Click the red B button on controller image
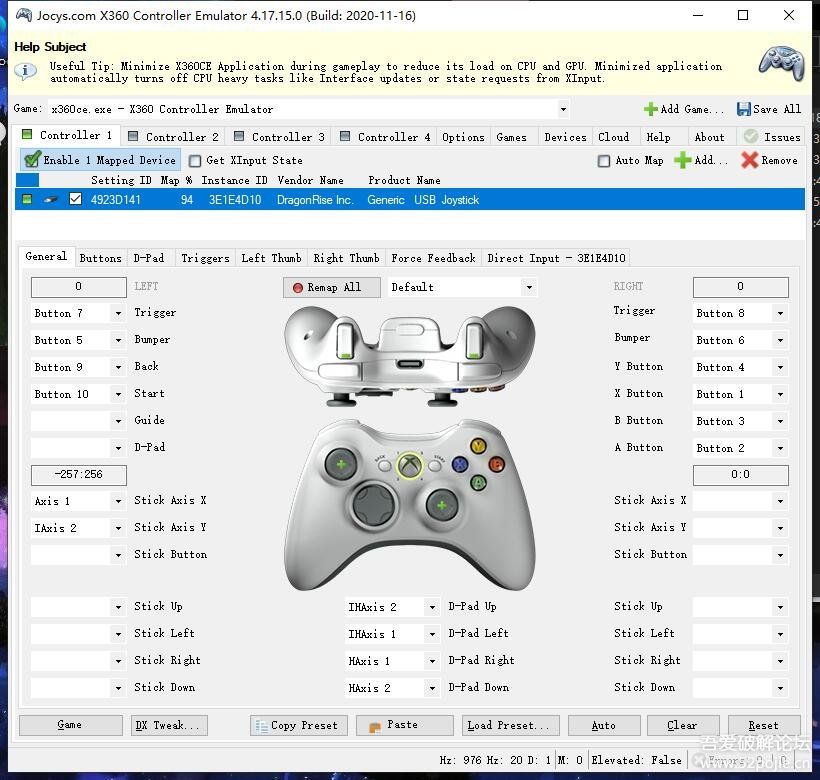Image resolution: width=820 pixels, height=780 pixels. point(496,464)
